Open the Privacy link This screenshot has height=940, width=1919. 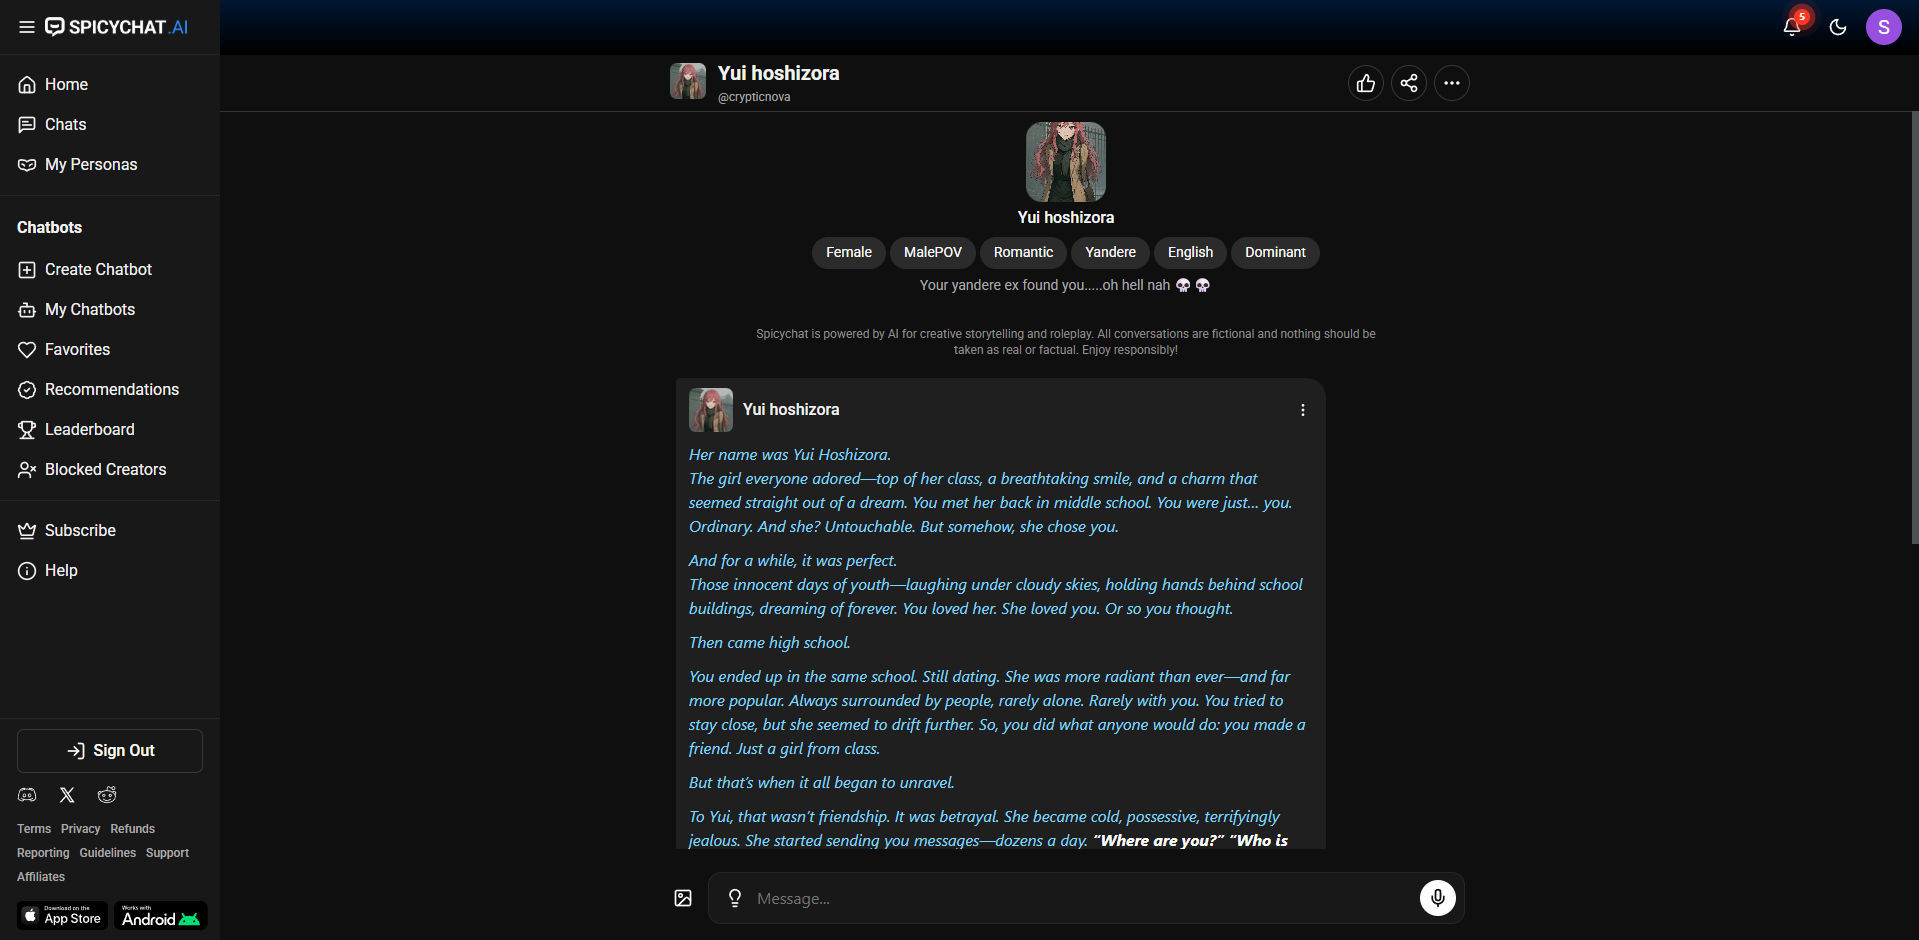pyautogui.click(x=81, y=829)
